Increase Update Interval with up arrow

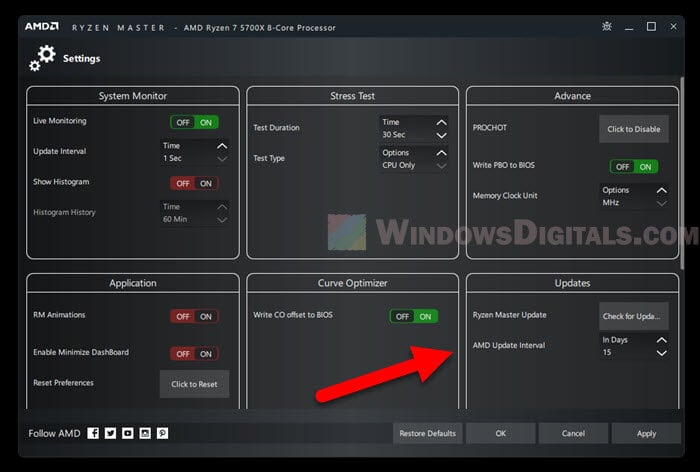[222, 146]
